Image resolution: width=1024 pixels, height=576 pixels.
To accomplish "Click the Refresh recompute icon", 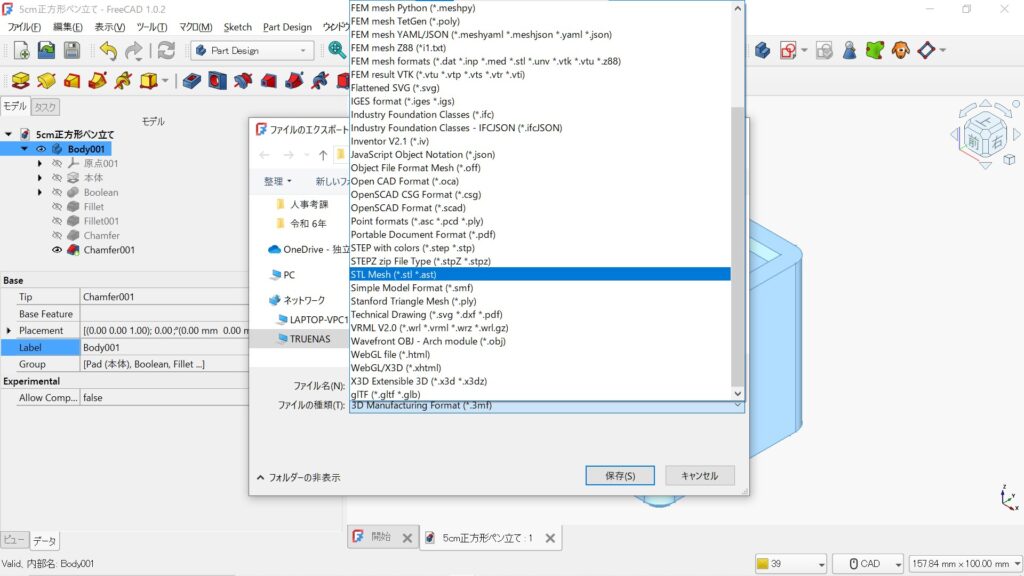I will tap(166, 50).
